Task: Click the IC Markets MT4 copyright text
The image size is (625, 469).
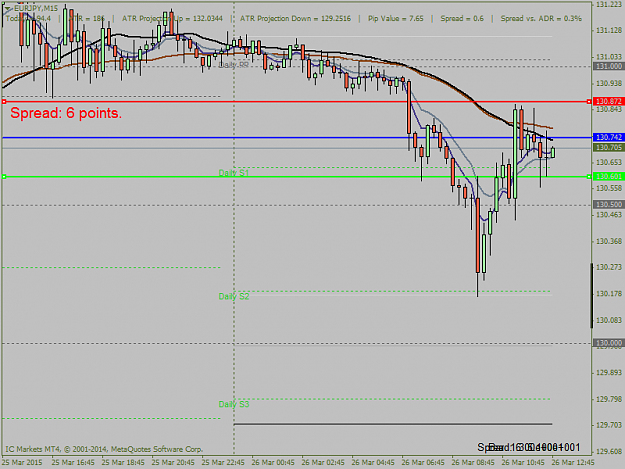Action: click(104, 449)
